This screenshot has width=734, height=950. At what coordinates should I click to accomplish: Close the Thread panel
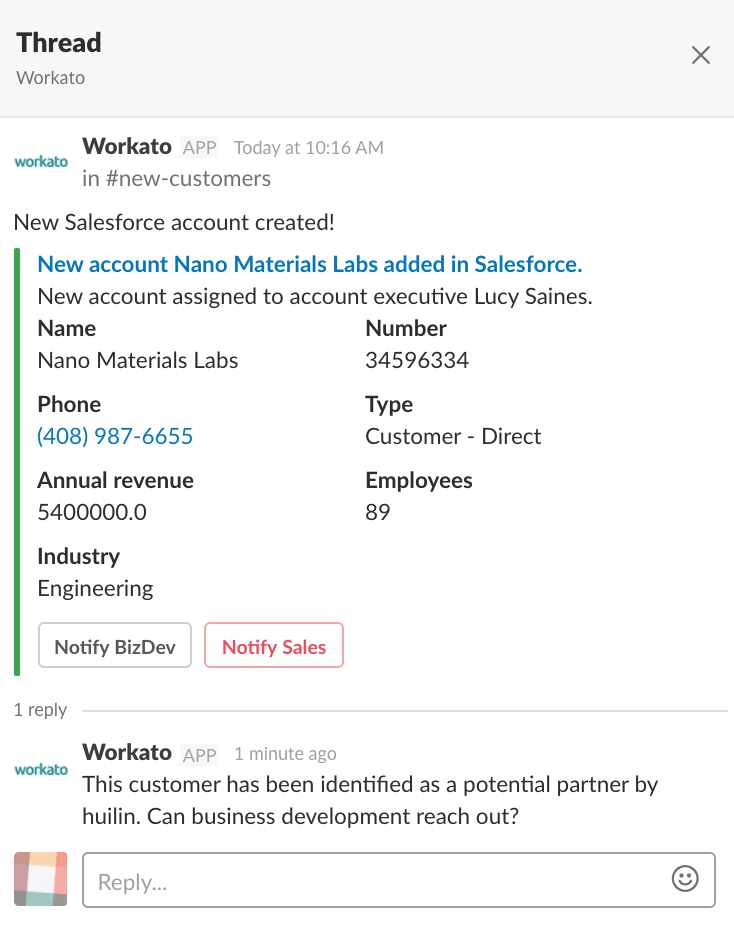(x=700, y=55)
